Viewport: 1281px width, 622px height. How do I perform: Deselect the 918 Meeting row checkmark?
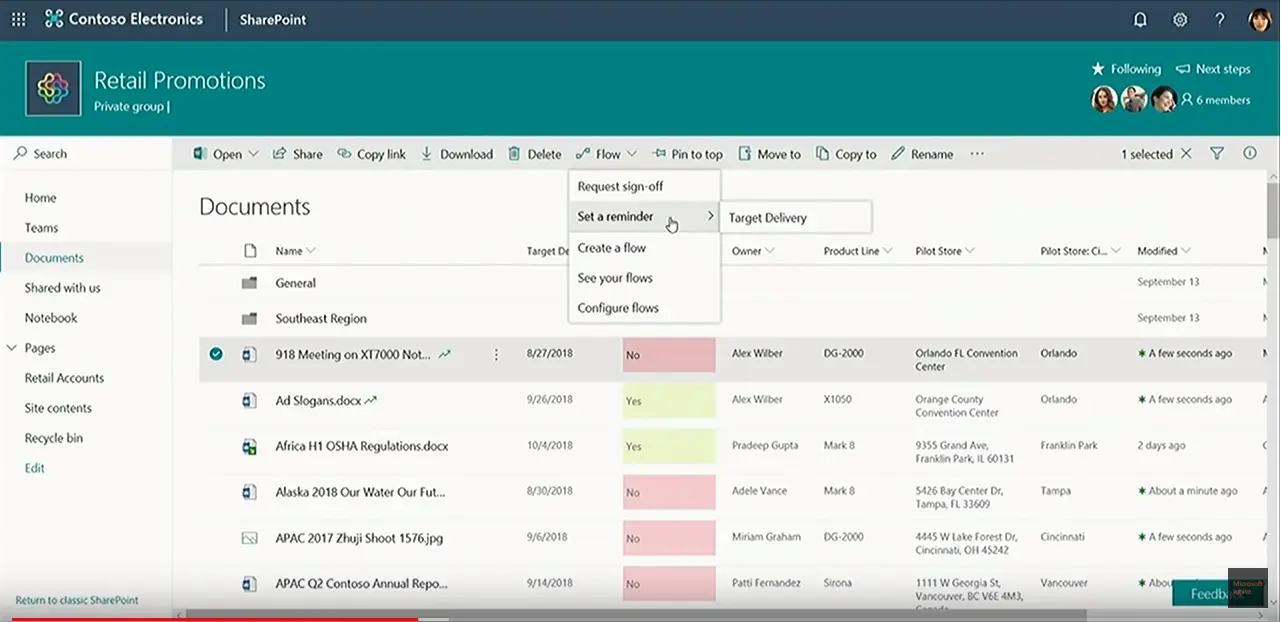pyautogui.click(x=216, y=354)
